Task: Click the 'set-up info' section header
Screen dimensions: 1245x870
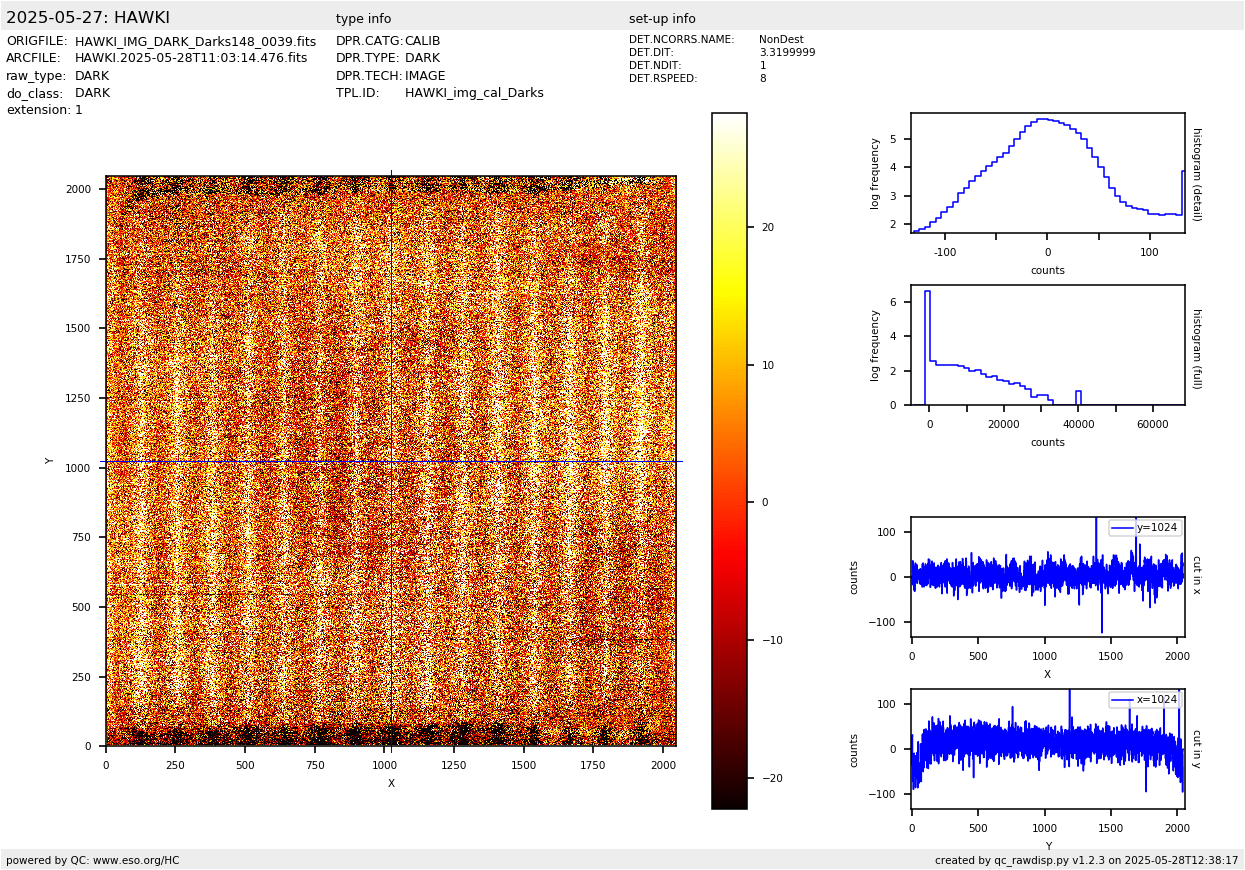Action: tap(662, 19)
